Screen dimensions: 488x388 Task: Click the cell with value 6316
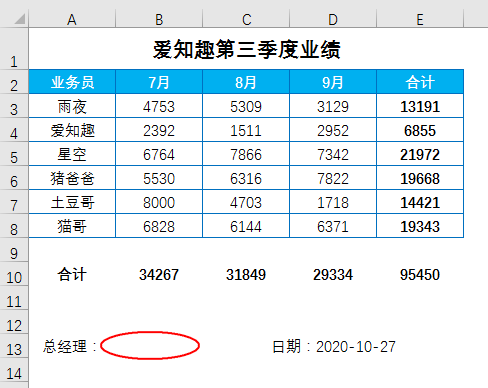246,178
